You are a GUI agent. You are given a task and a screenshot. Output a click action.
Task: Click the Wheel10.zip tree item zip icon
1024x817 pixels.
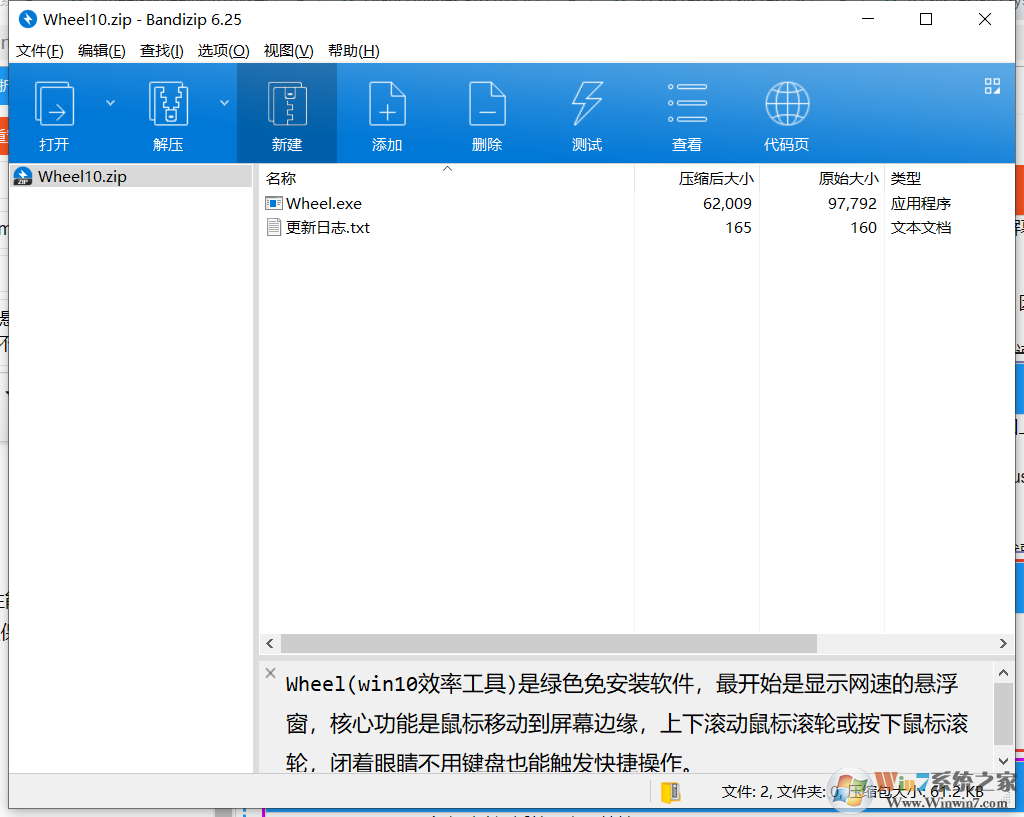pyautogui.click(x=23, y=176)
